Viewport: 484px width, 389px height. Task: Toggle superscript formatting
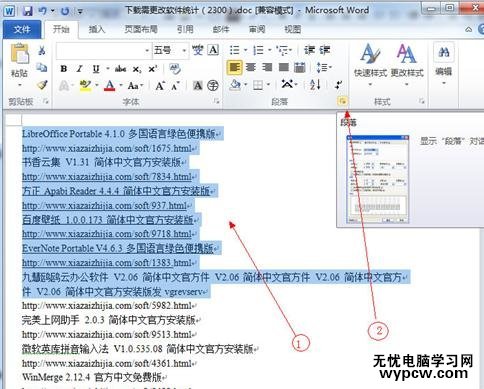click(153, 69)
